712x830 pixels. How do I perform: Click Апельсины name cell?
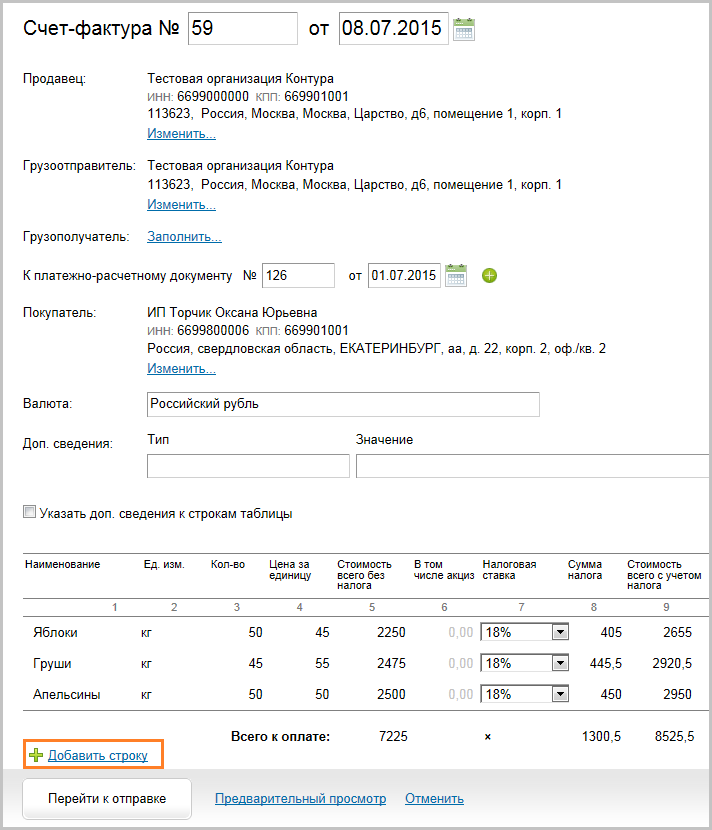coord(67,694)
